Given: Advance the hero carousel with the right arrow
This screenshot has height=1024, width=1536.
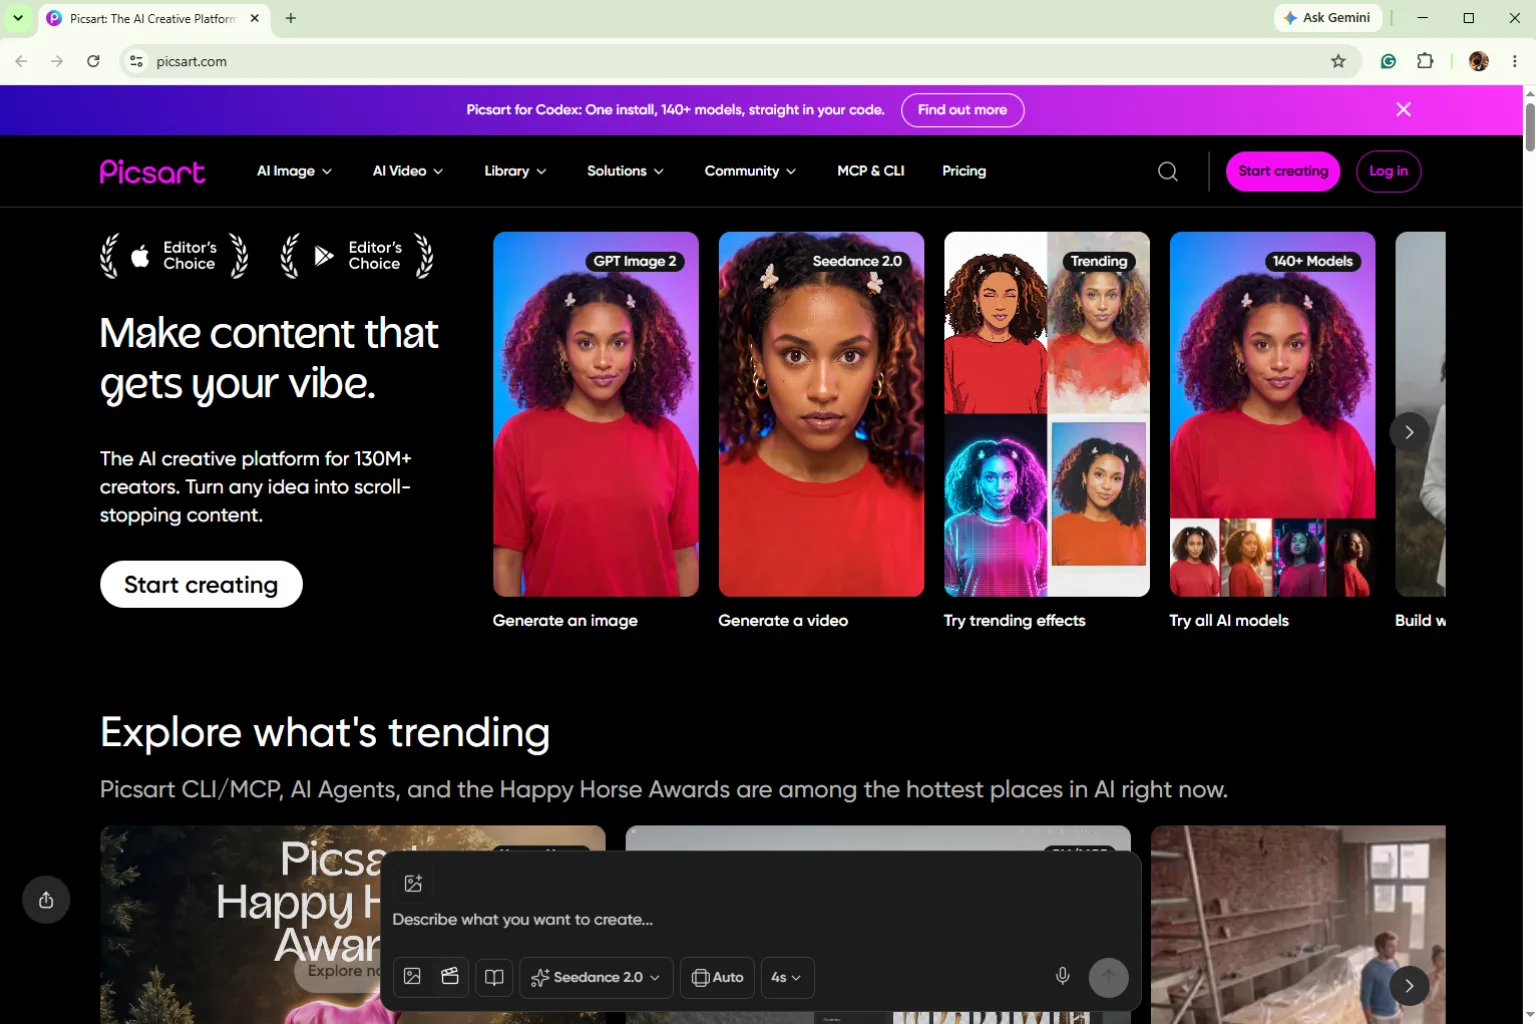Looking at the screenshot, I should (x=1409, y=432).
